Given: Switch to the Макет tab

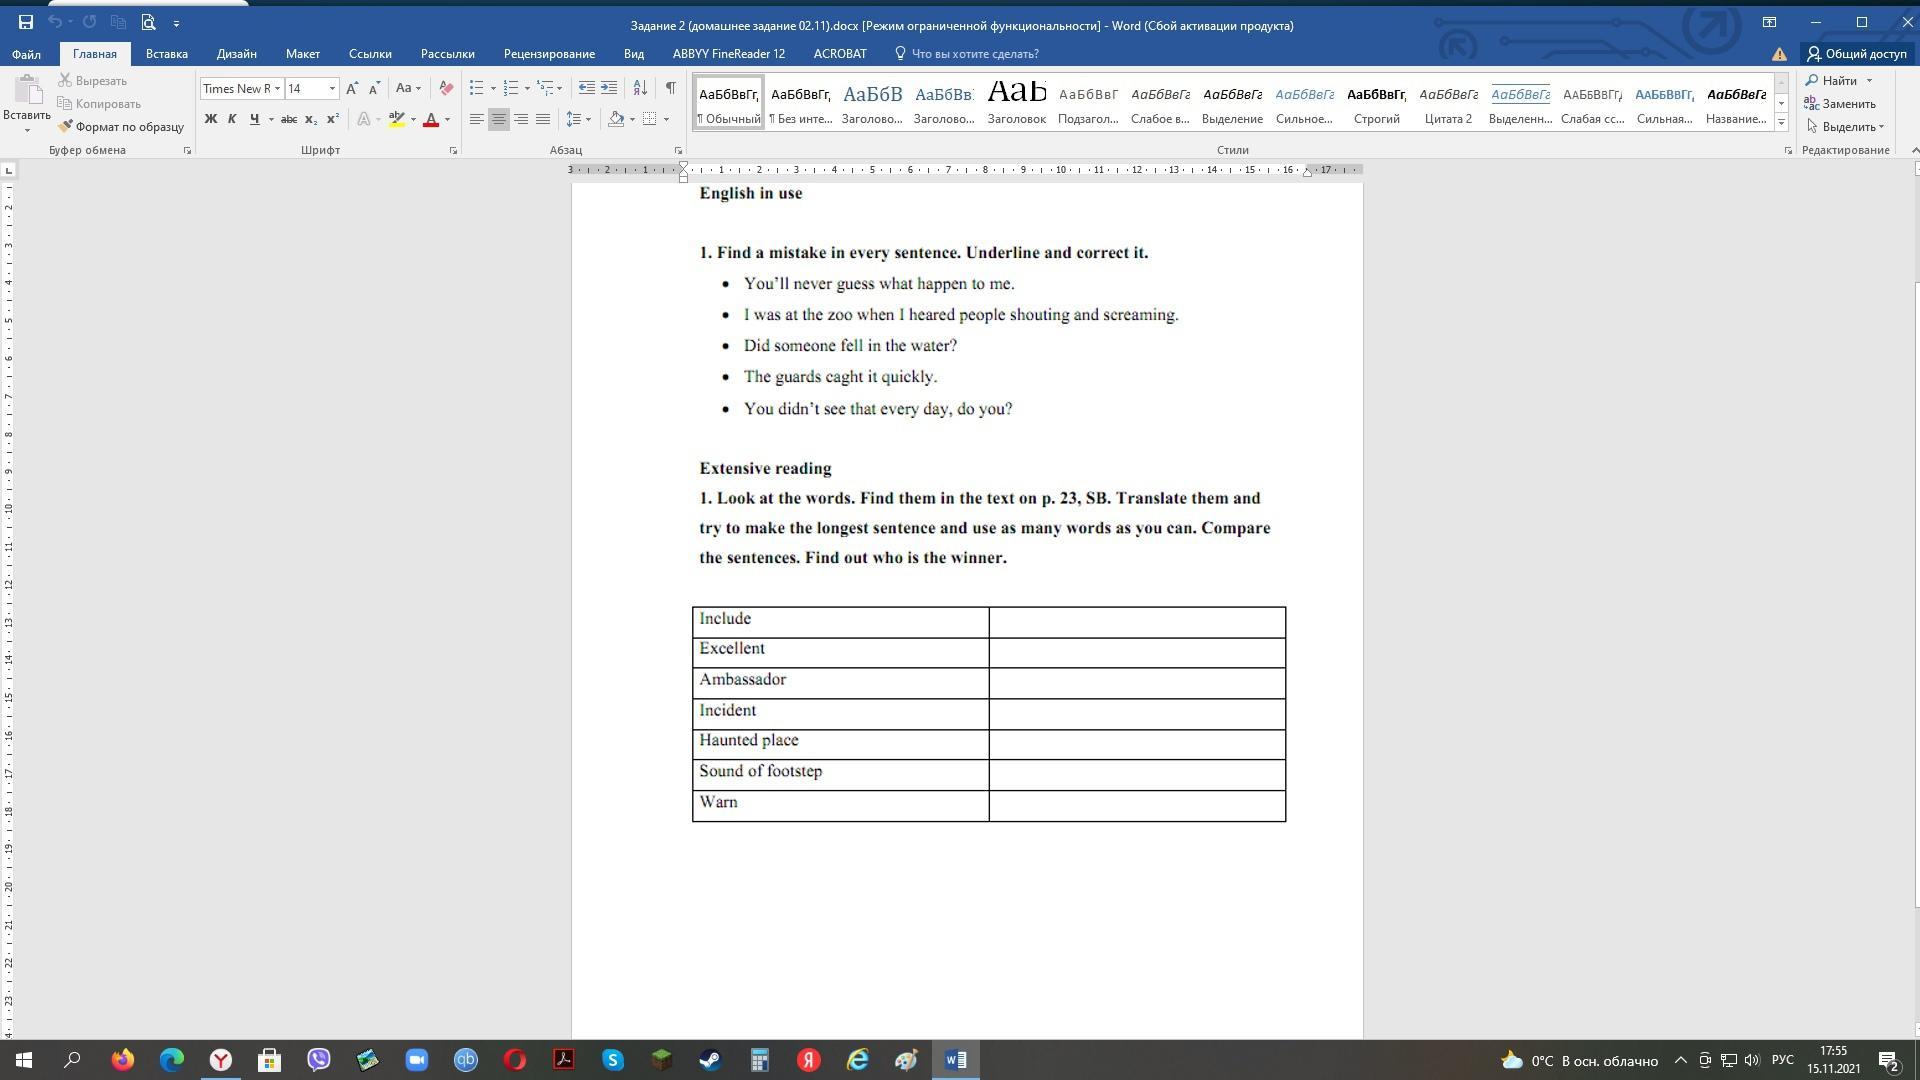Looking at the screenshot, I should 303,54.
